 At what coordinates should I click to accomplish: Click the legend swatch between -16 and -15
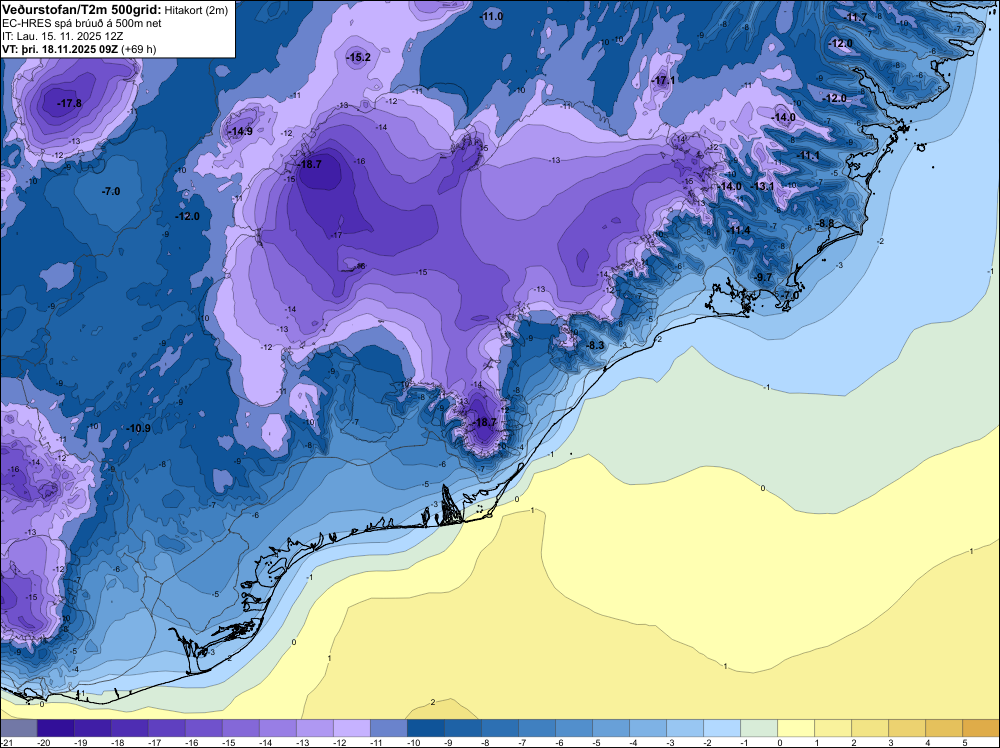point(203,728)
